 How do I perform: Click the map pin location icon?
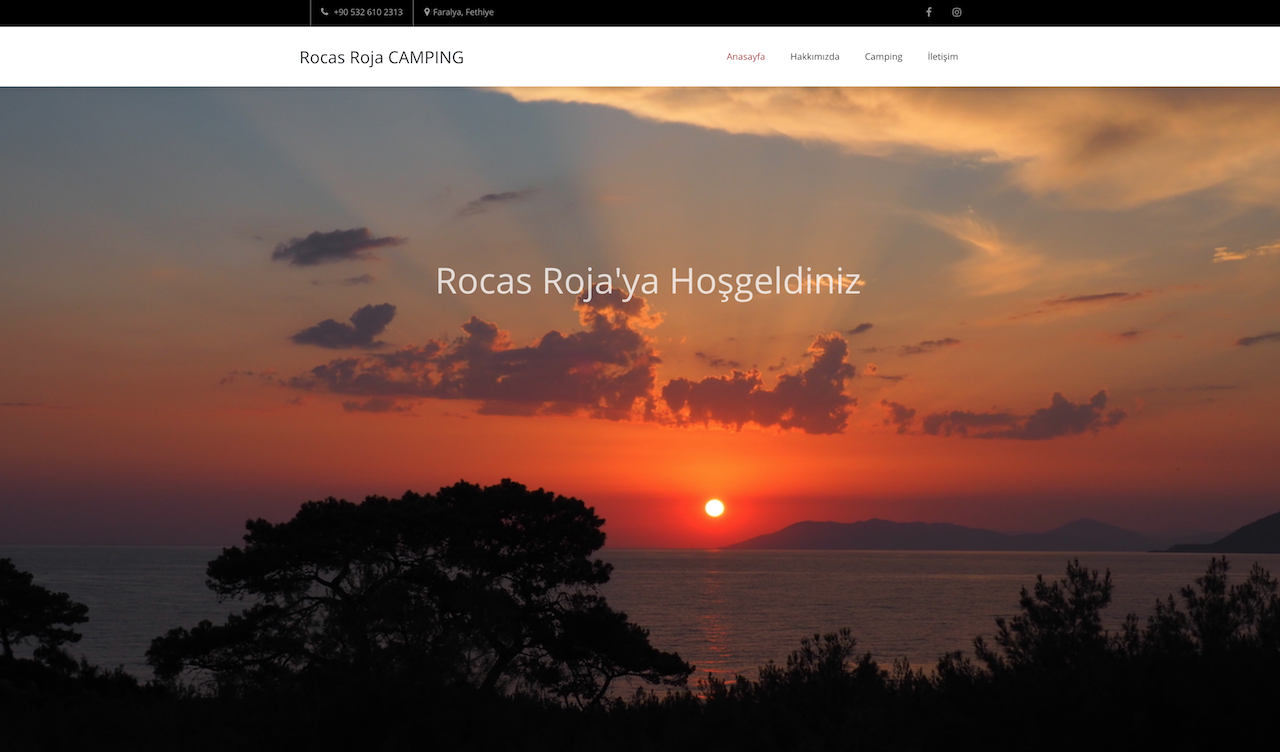pos(427,12)
